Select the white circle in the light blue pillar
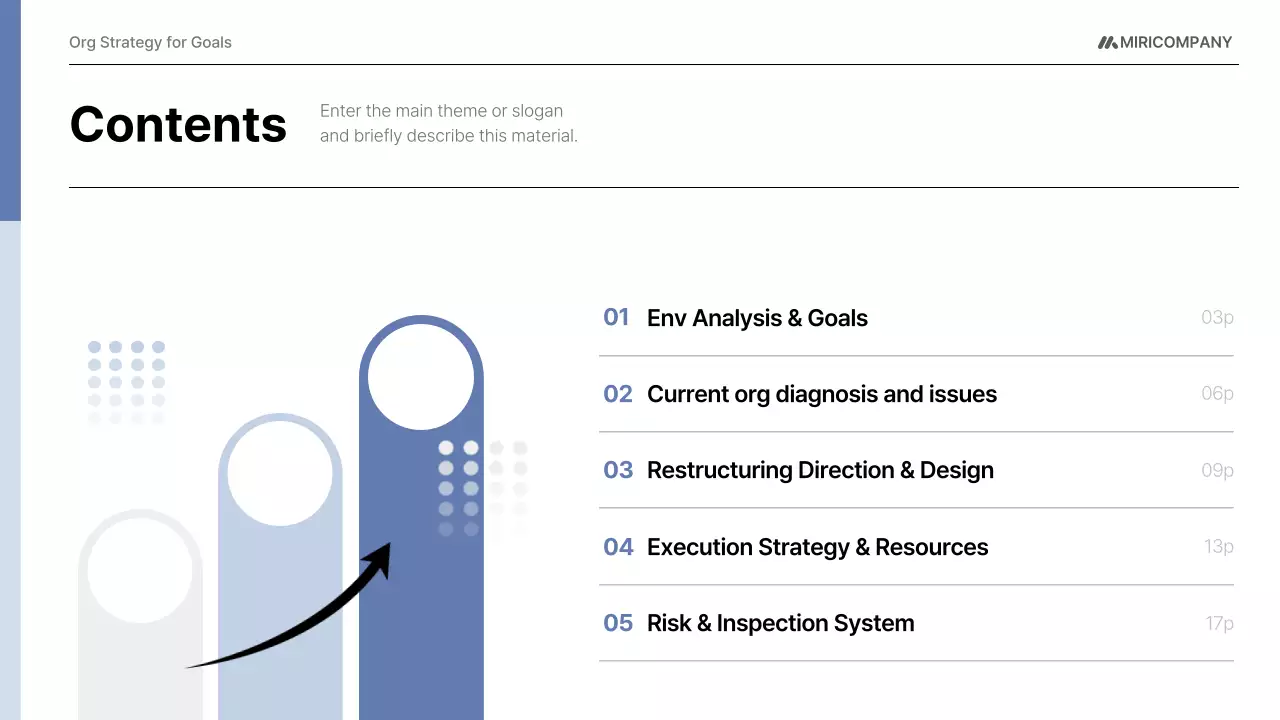This screenshot has height=720, width=1280. 280,474
